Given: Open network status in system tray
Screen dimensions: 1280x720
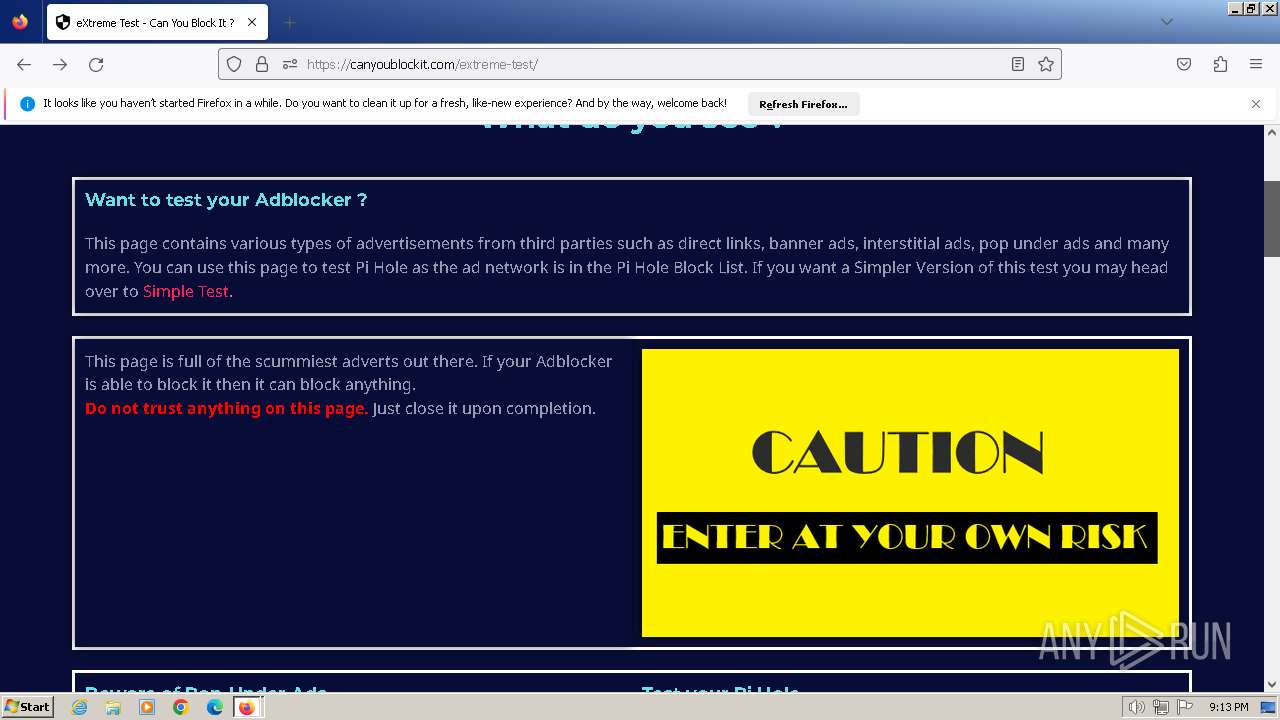Looking at the screenshot, I should pyautogui.click(x=1161, y=707).
